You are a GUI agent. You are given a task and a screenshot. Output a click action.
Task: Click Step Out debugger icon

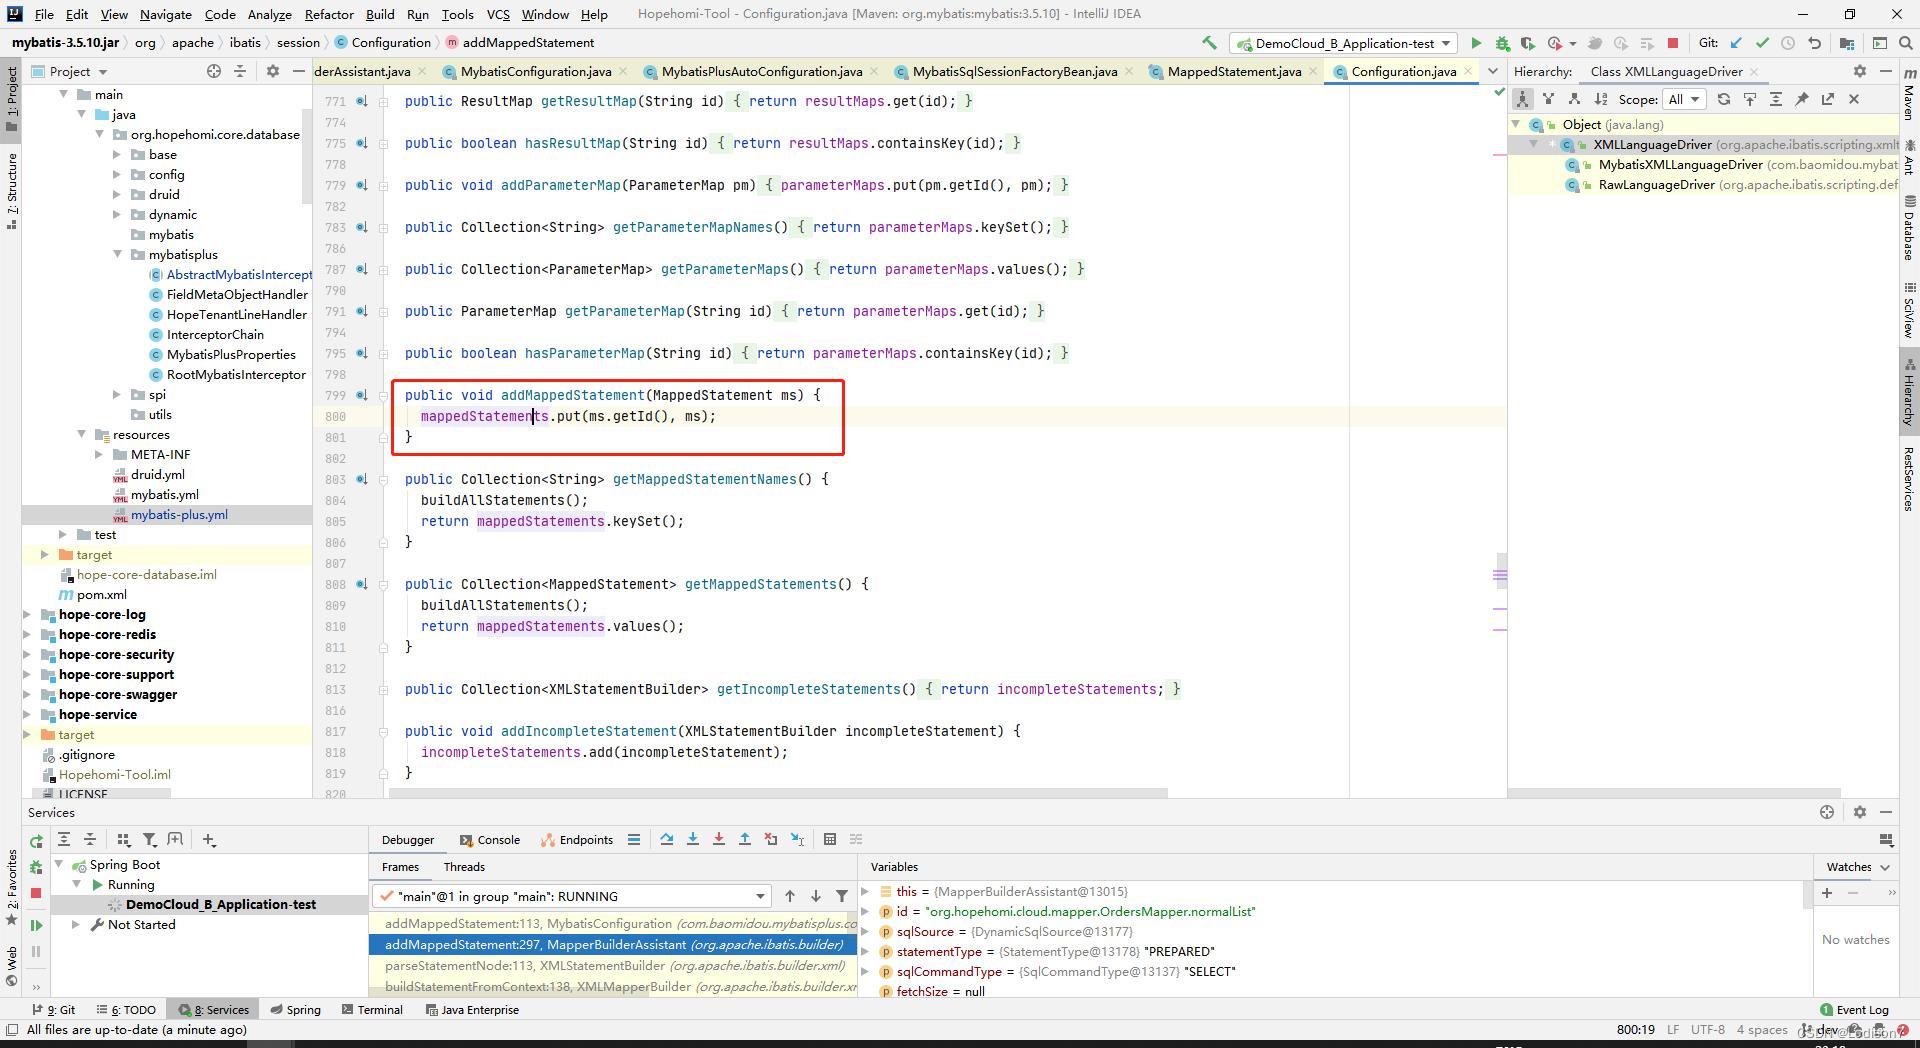coord(745,840)
